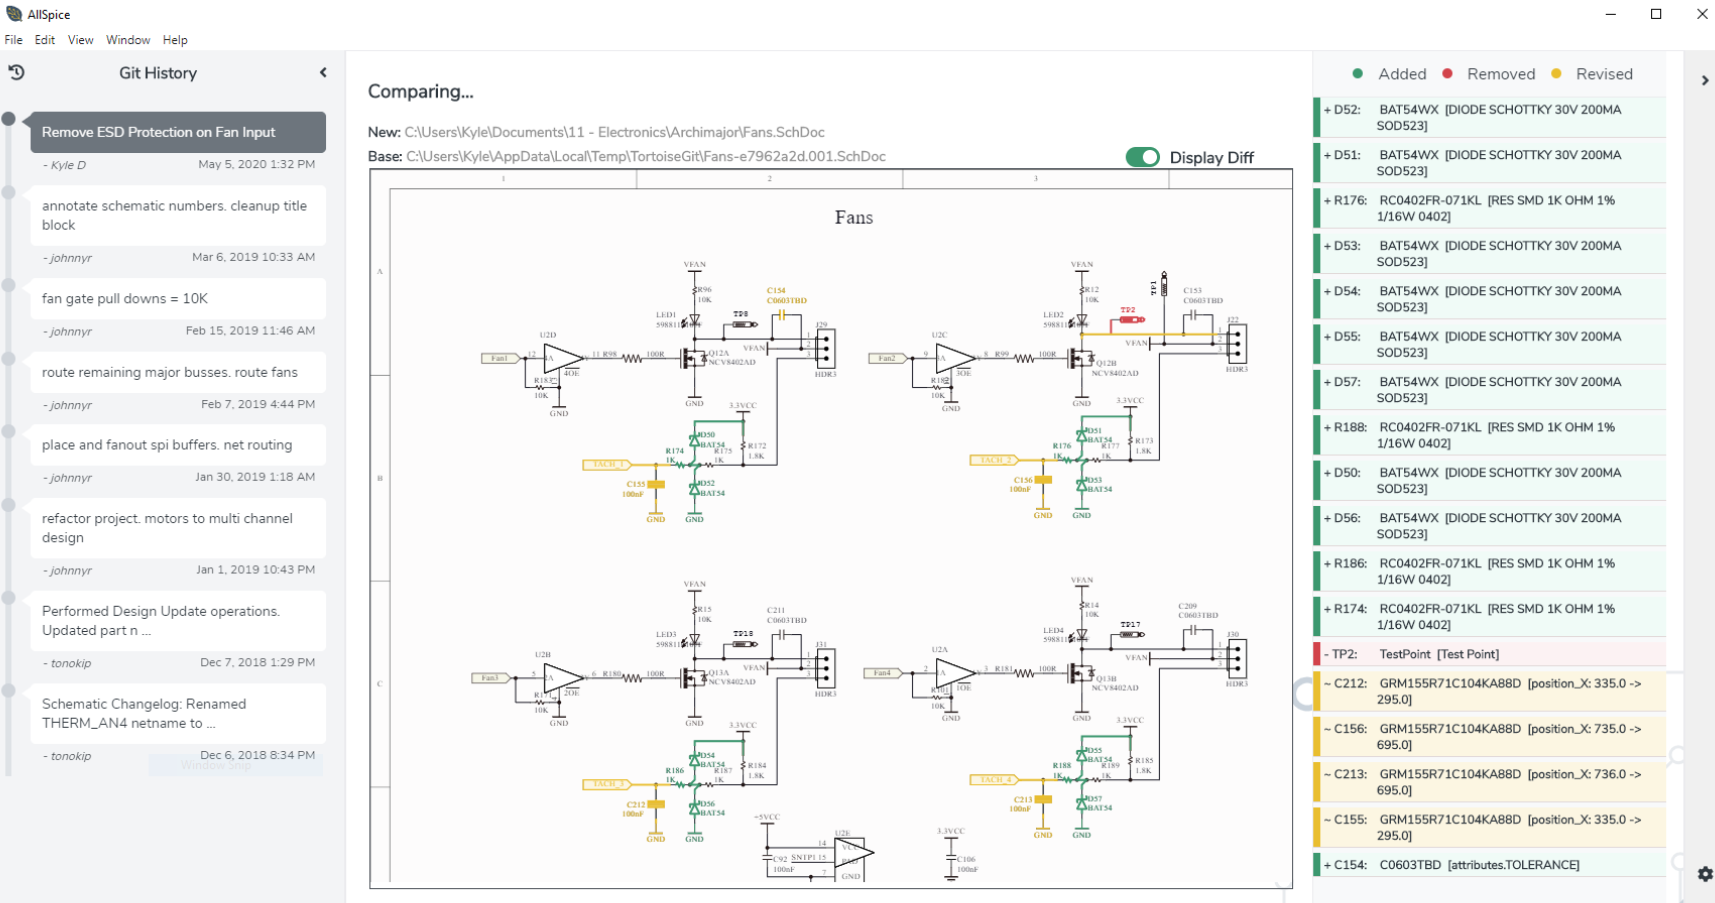Collapse the Git History panel arrow
The image size is (1715, 903).
[x=323, y=72]
